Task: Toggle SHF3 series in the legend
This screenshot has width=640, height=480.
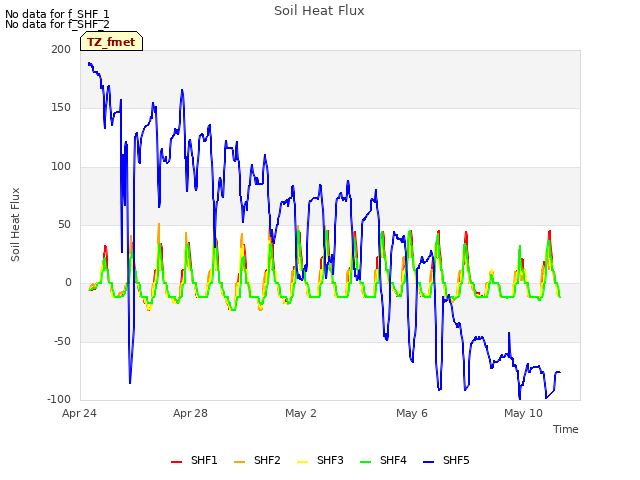Action: click(320, 460)
